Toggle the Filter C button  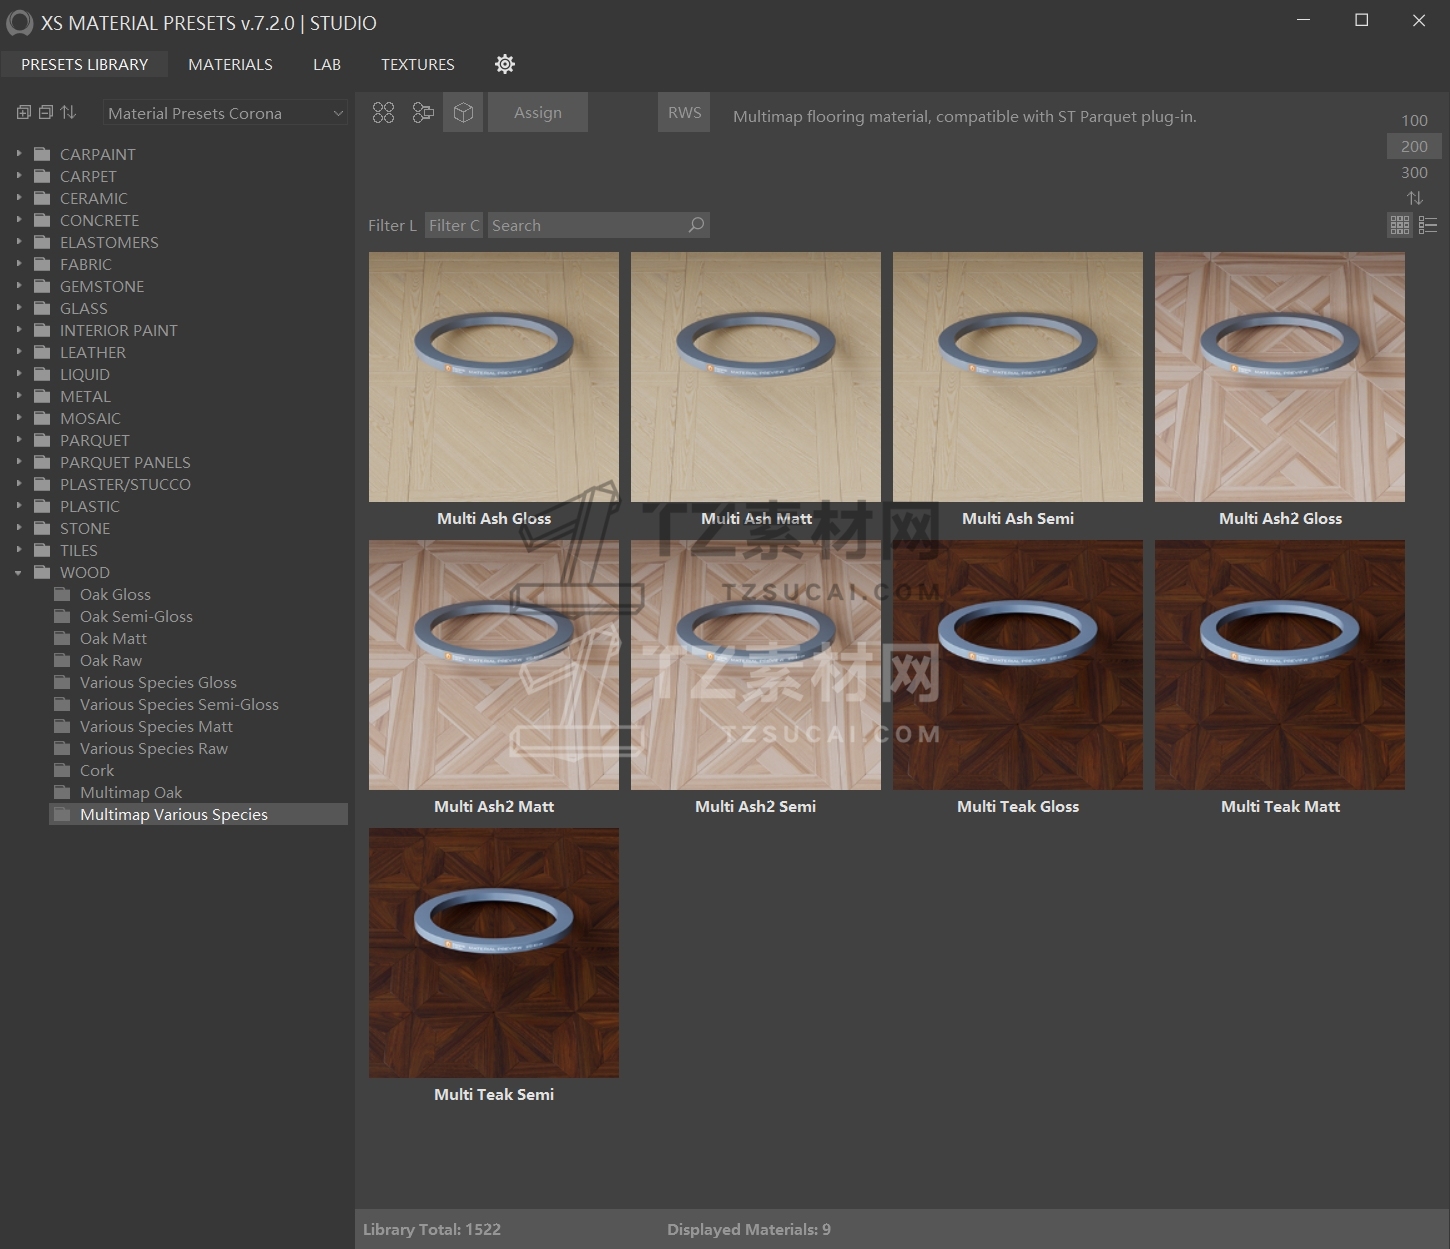pos(454,225)
